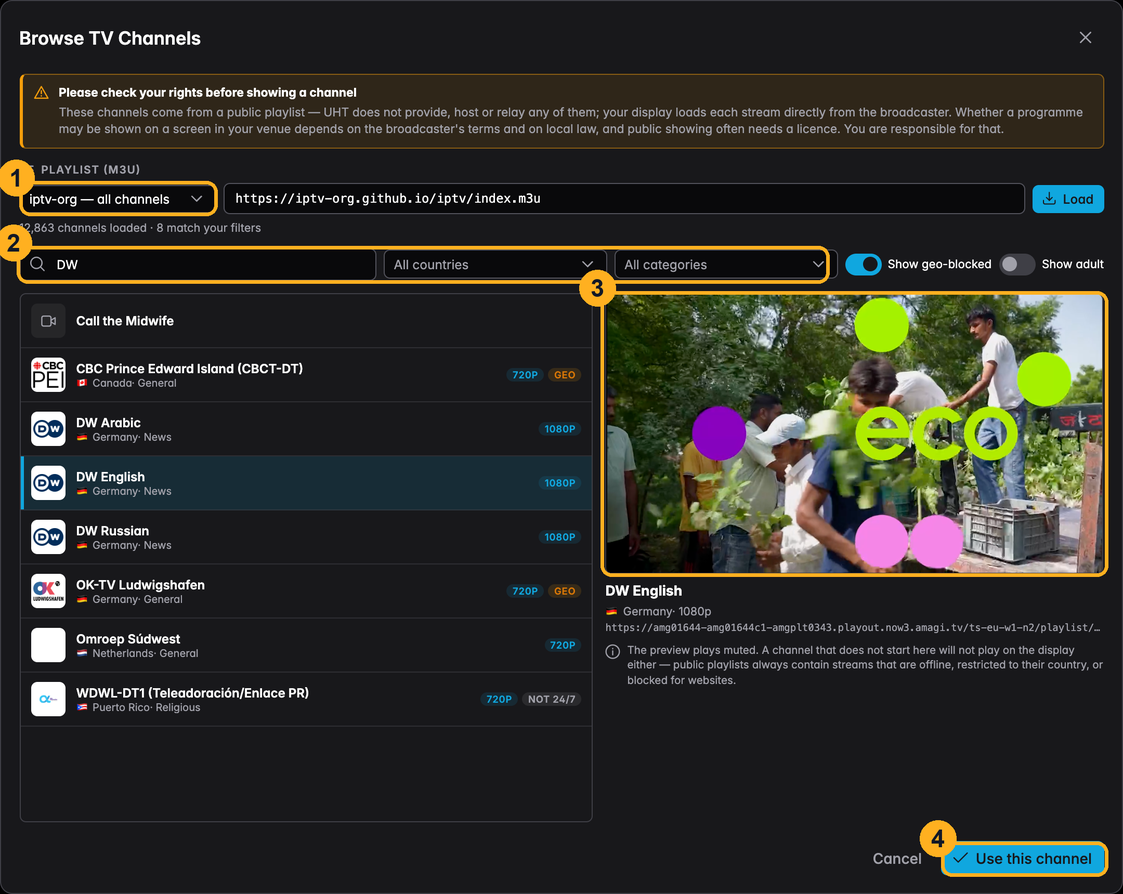
Task: Click the DW Arabic channel logo
Action: click(48, 429)
